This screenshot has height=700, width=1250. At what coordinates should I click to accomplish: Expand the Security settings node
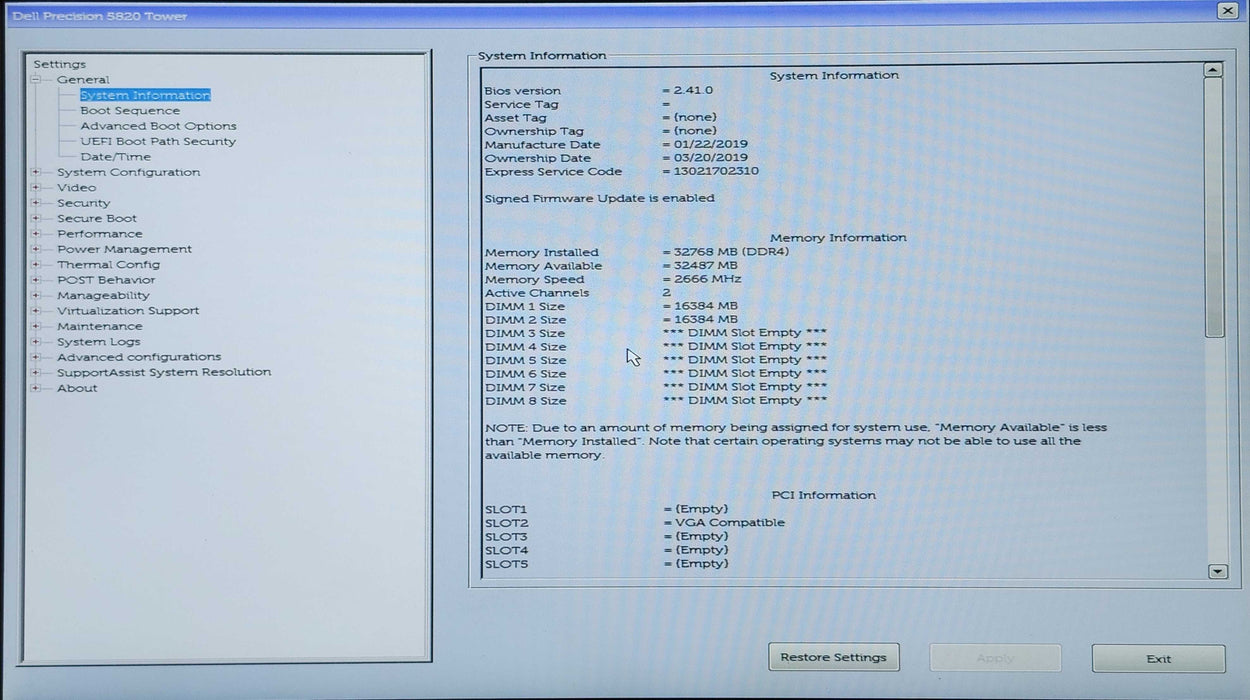(x=36, y=203)
